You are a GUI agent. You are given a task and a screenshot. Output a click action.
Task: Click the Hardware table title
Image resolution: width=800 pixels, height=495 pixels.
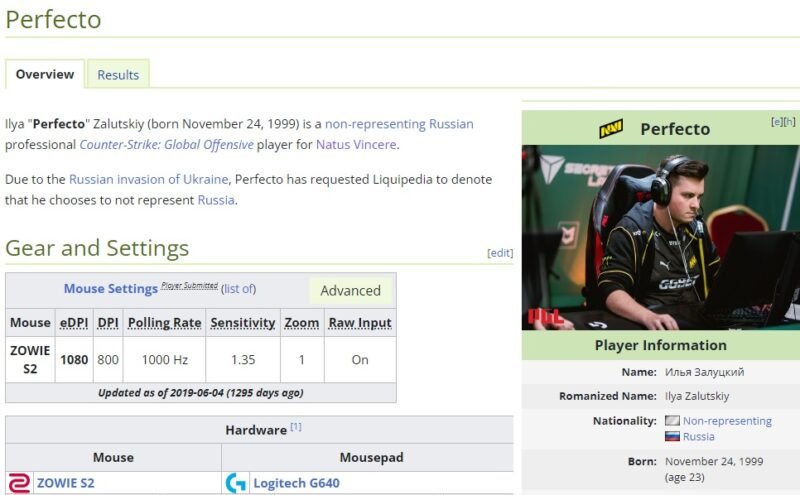(256, 430)
